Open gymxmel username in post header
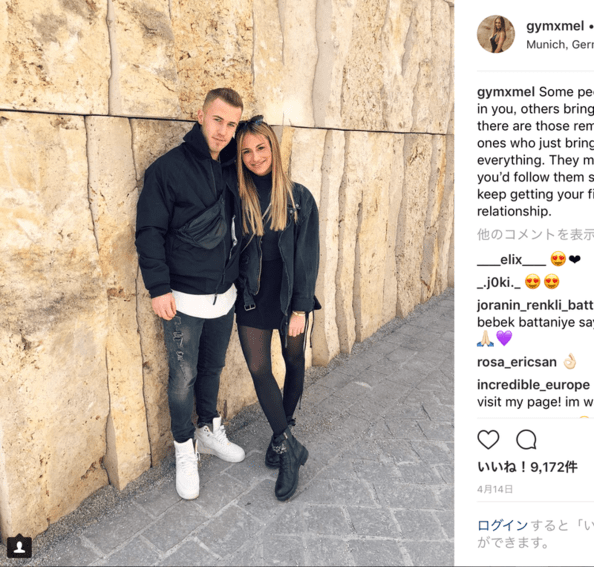Viewport: 594px width, 567px height. coord(555,26)
